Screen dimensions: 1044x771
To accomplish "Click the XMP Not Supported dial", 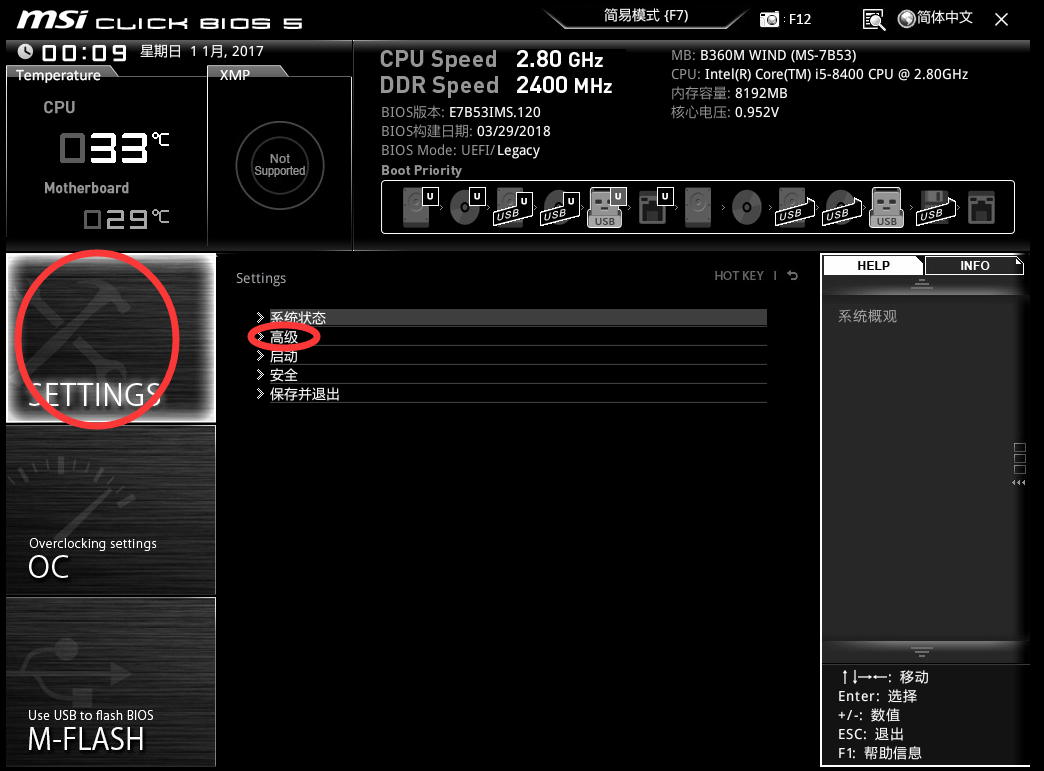I will pyautogui.click(x=280, y=164).
